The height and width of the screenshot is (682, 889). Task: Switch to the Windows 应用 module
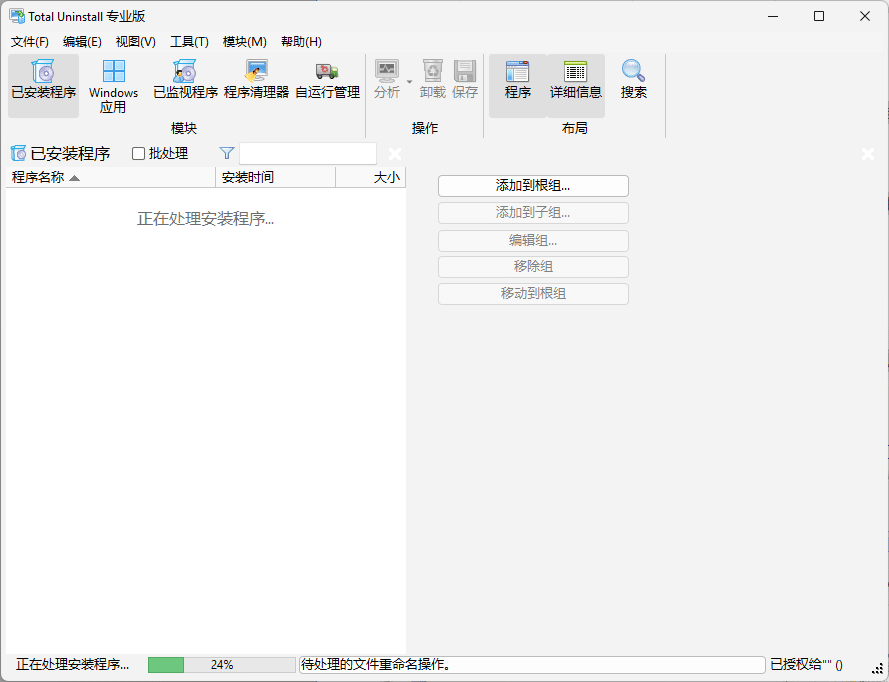pyautogui.click(x=113, y=72)
